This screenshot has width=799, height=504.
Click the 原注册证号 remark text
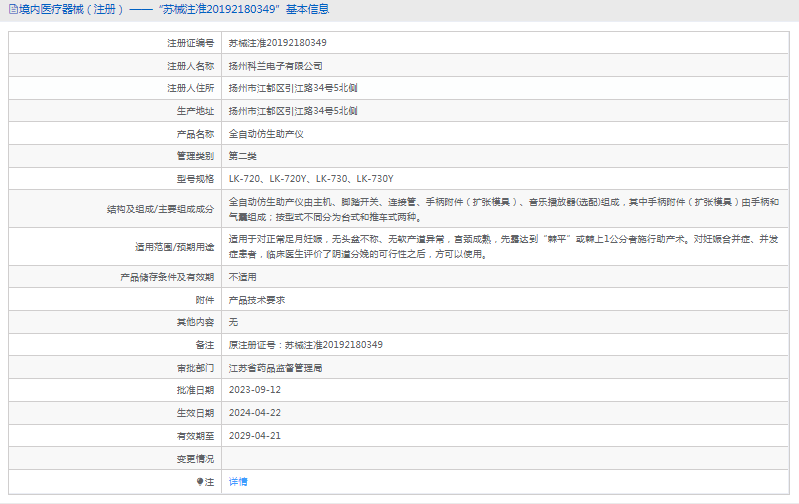pos(305,345)
